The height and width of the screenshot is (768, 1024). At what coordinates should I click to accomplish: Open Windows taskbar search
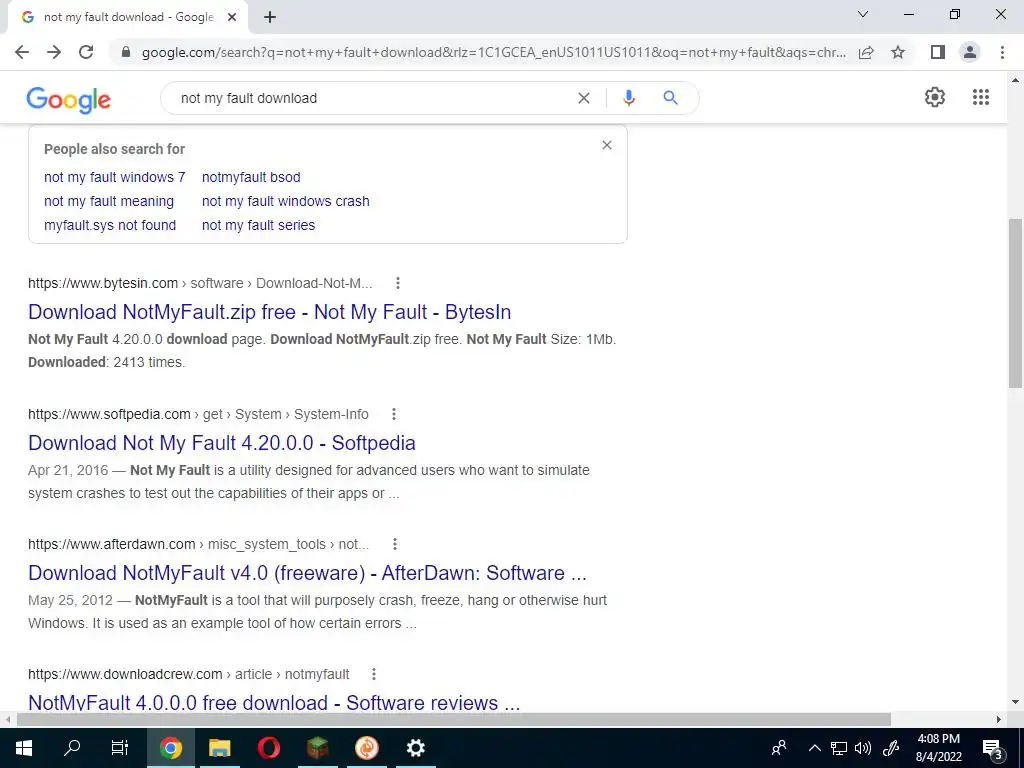coord(72,748)
